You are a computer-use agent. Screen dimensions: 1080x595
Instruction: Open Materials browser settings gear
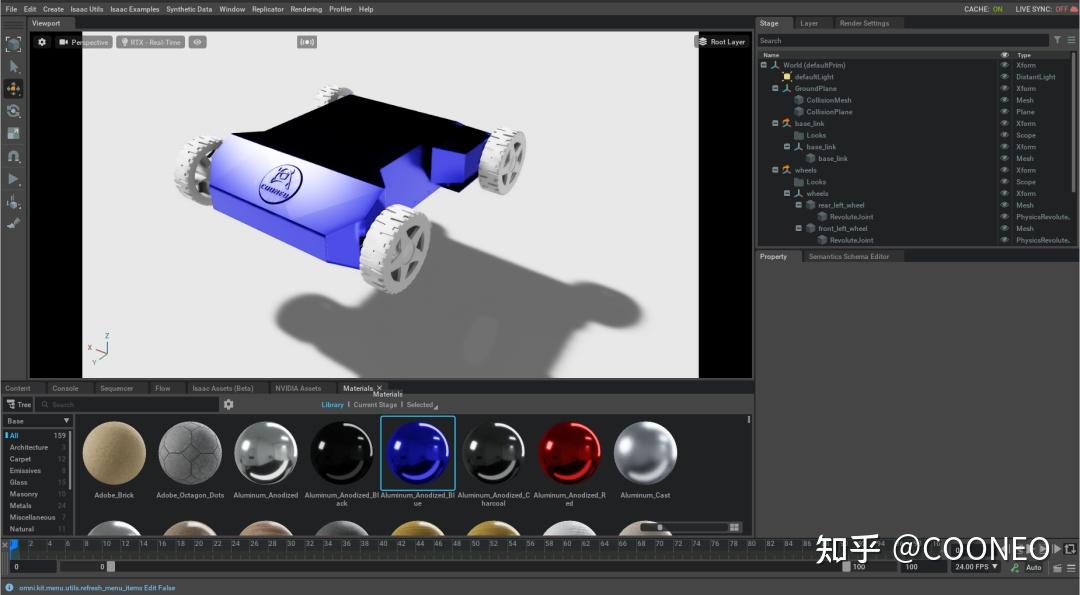tap(229, 405)
